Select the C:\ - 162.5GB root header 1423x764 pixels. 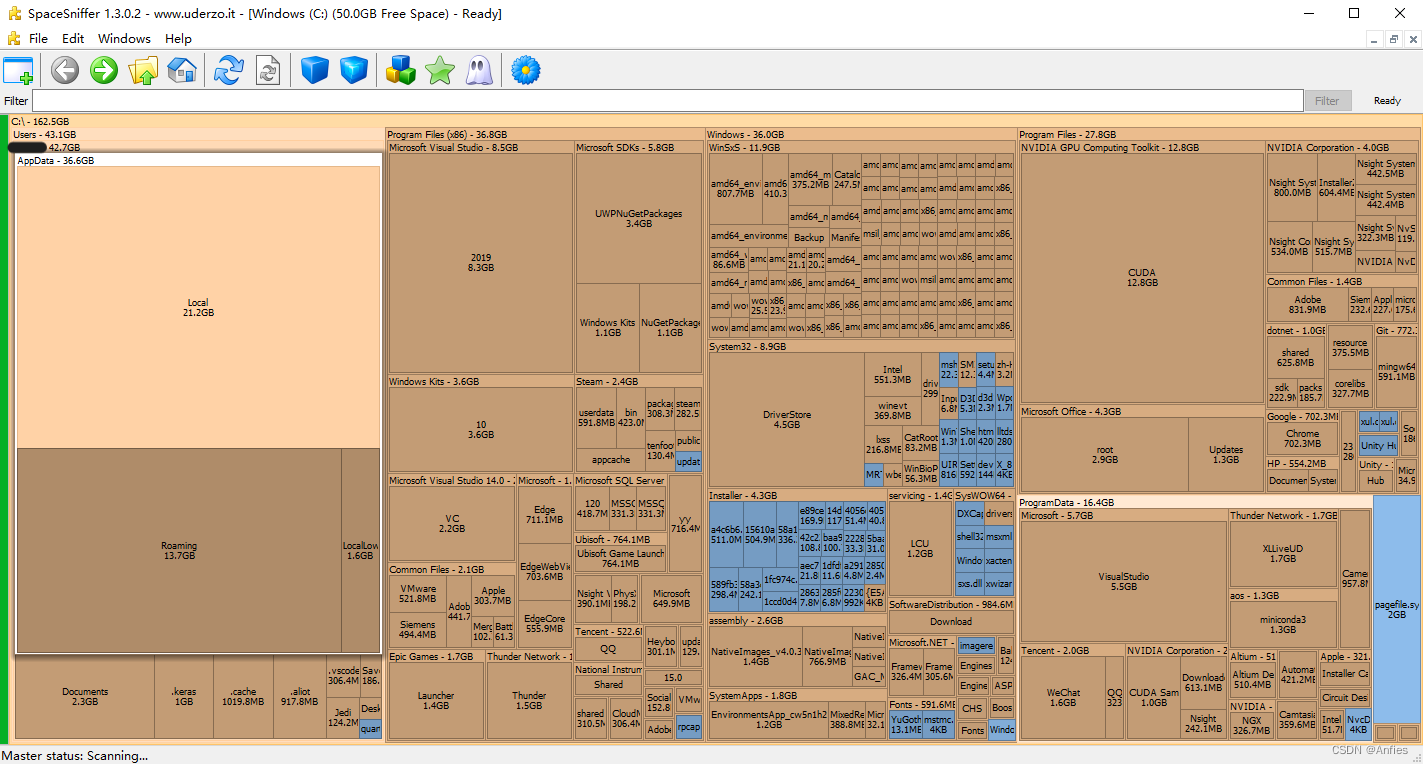(x=714, y=121)
